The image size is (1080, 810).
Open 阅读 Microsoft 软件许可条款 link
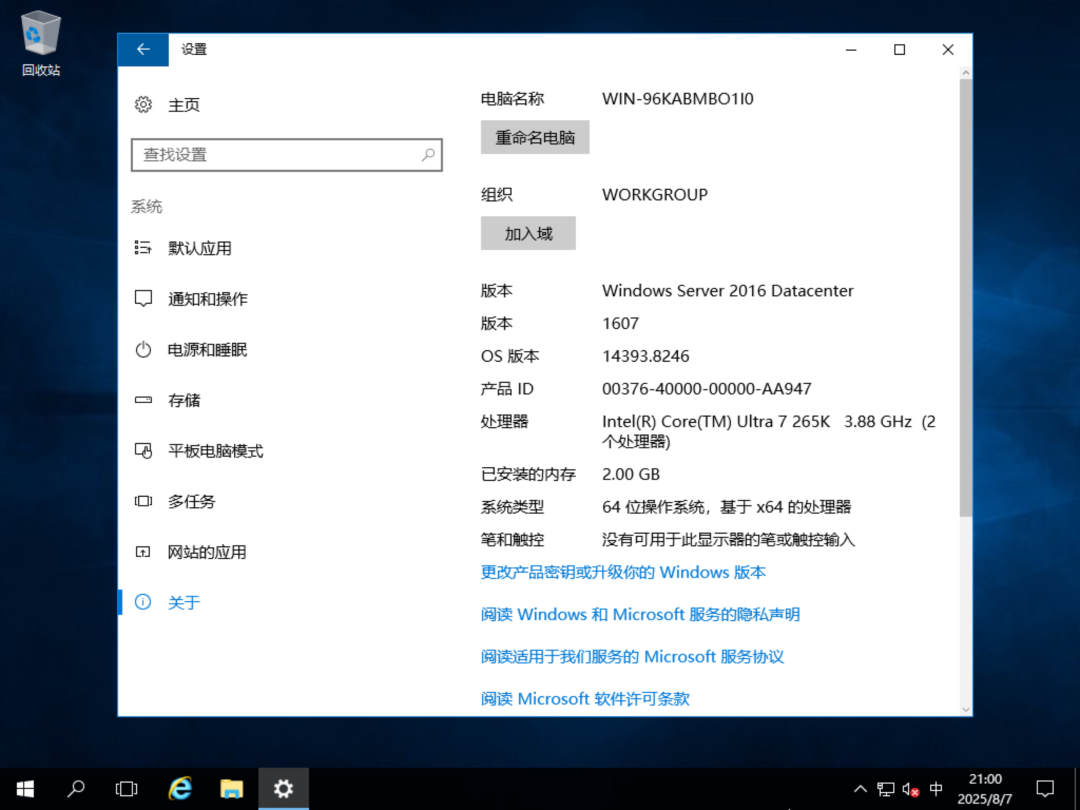point(585,698)
